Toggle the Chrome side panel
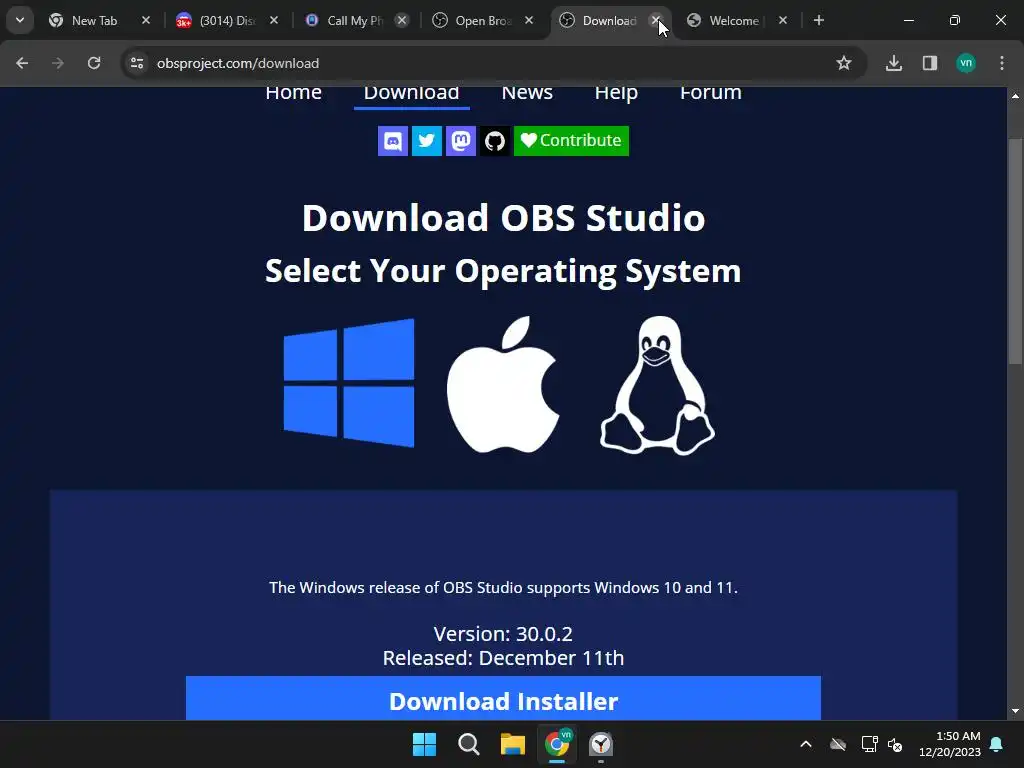This screenshot has width=1024, height=768. 929,63
